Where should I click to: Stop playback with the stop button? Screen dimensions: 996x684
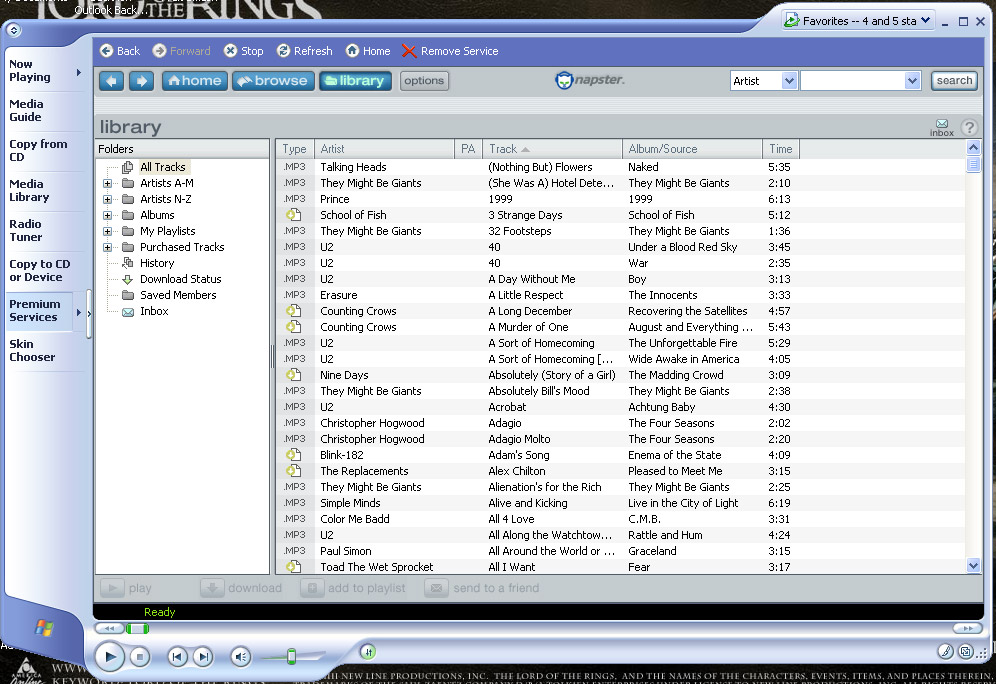[x=140, y=657]
